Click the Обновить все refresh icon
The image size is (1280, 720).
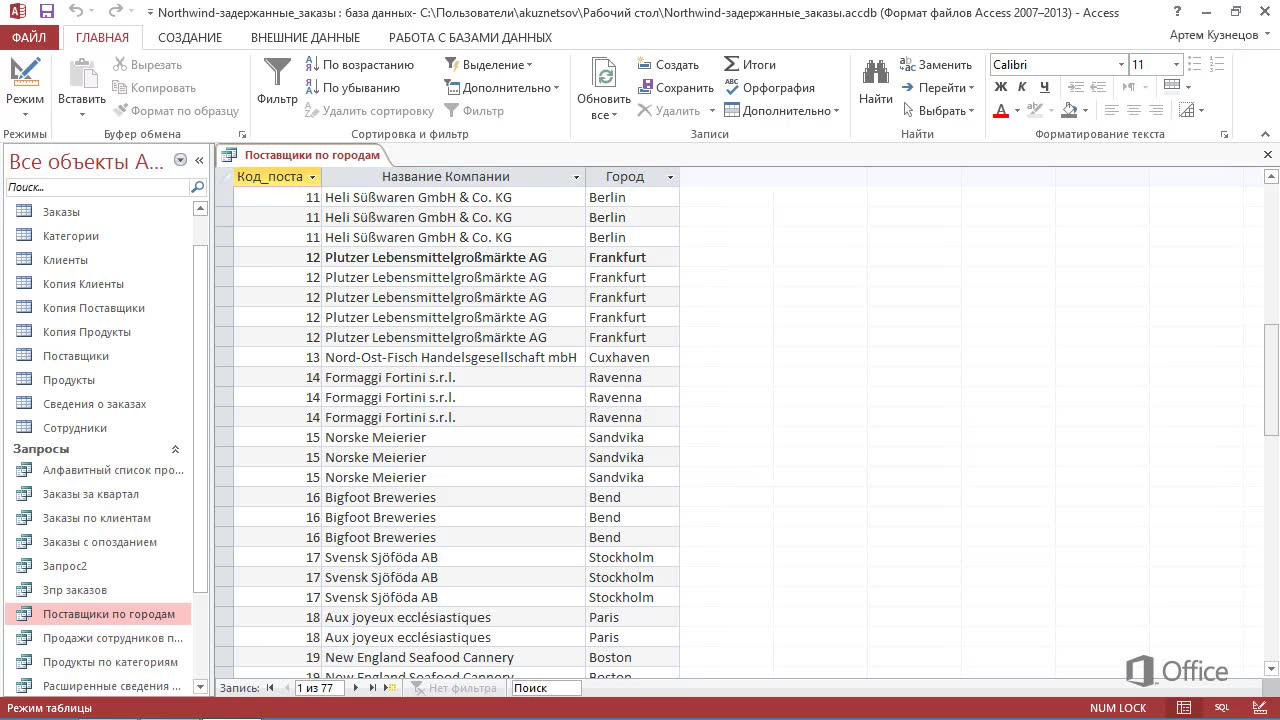(x=604, y=74)
